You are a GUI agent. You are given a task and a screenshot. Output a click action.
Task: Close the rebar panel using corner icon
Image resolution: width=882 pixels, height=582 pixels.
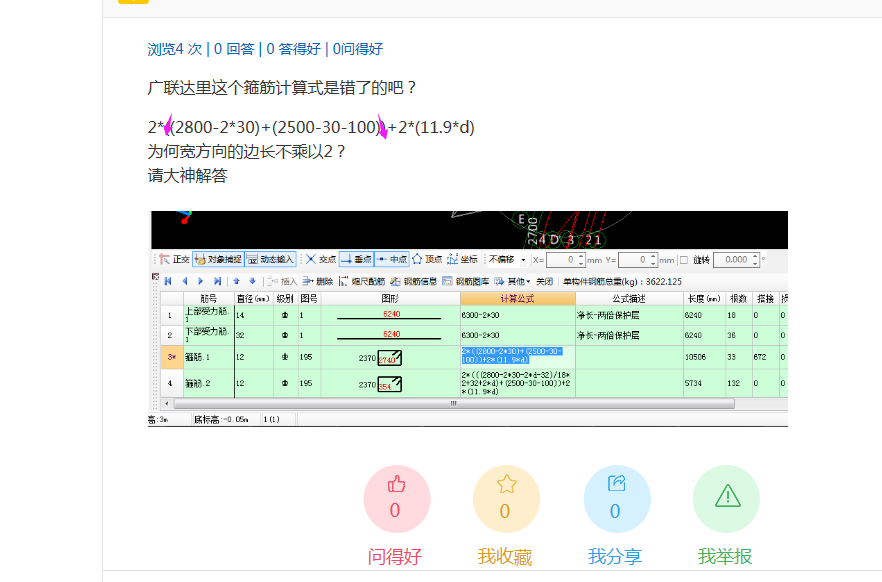[x=155, y=277]
